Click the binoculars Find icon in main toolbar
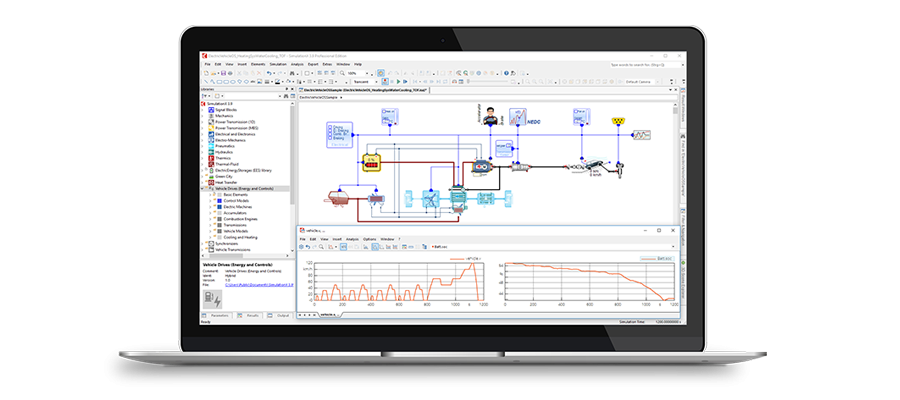Screen dimensions: 900x400 coord(292,73)
